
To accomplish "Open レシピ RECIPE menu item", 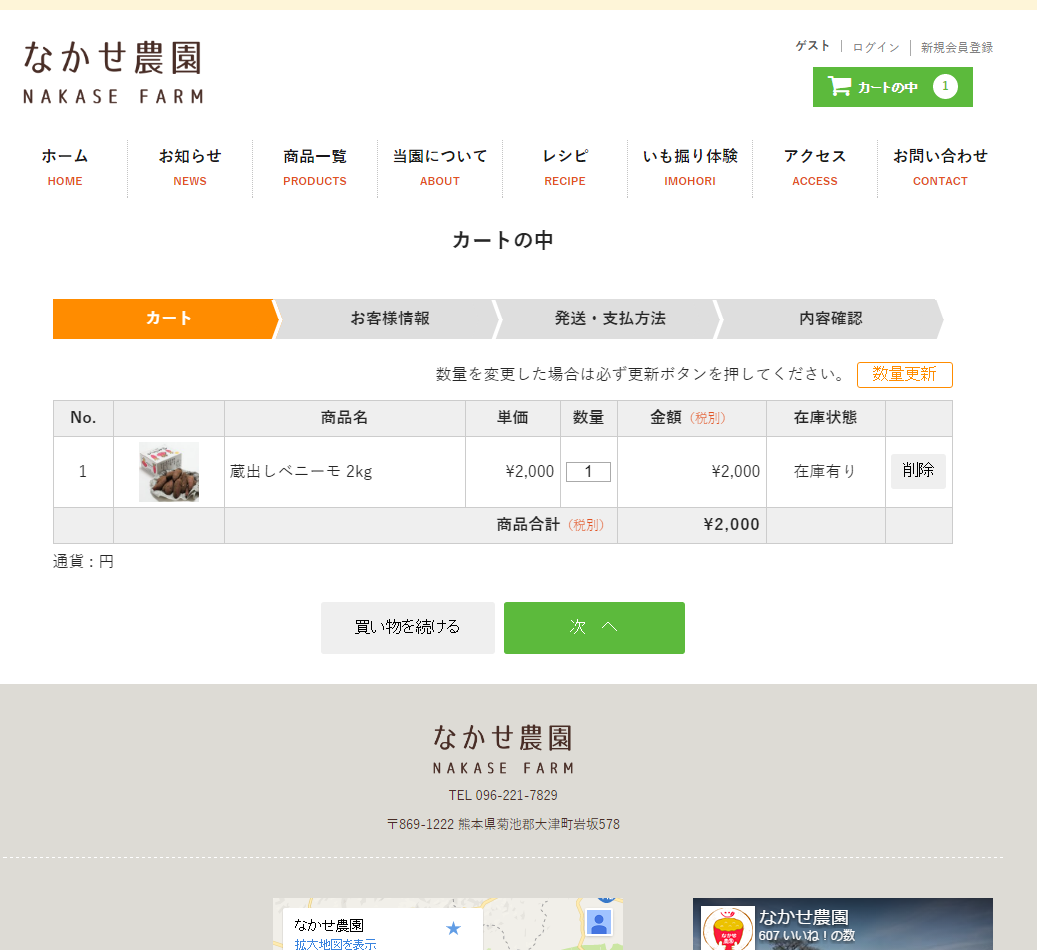I will click(x=565, y=168).
